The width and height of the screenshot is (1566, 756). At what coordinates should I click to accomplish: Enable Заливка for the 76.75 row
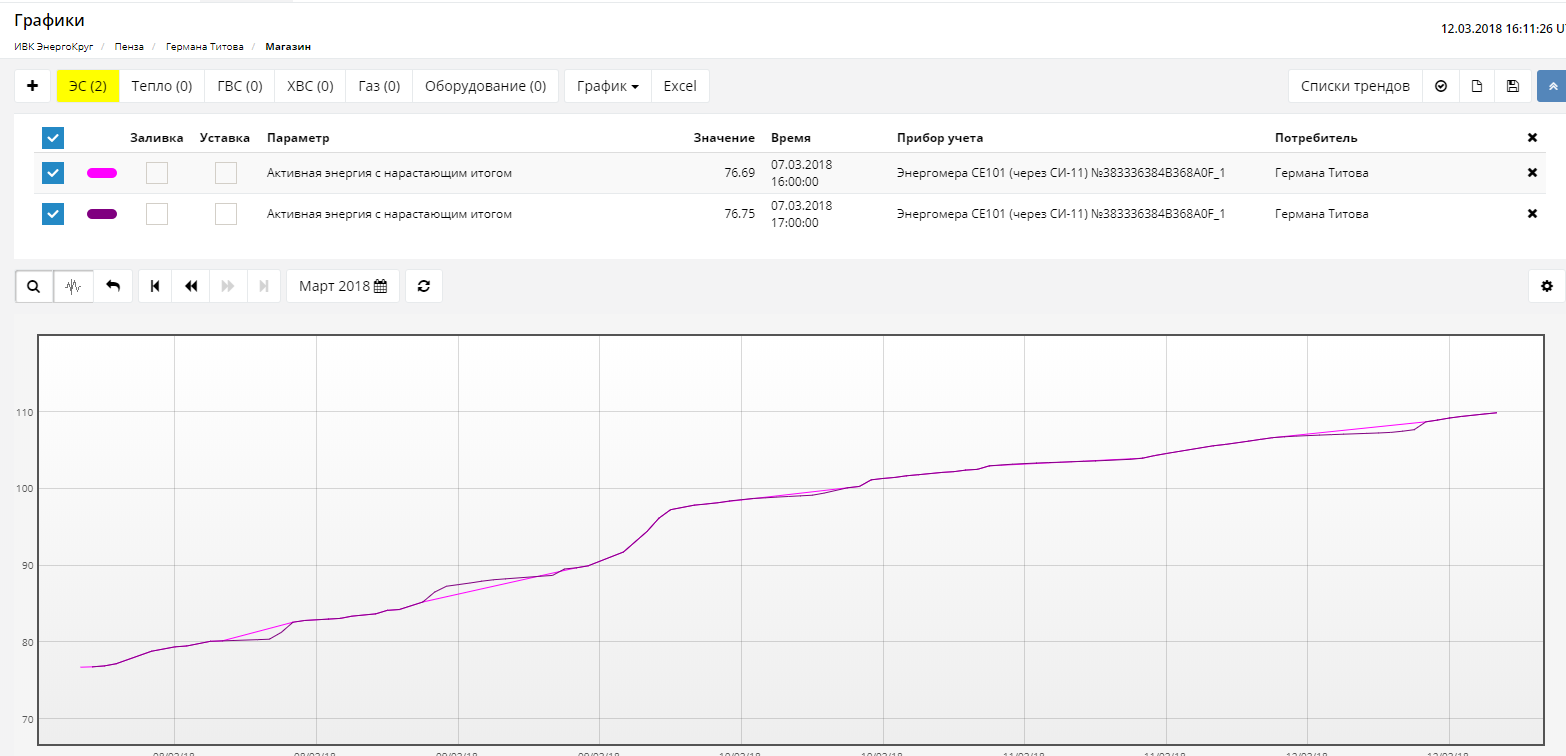(157, 214)
